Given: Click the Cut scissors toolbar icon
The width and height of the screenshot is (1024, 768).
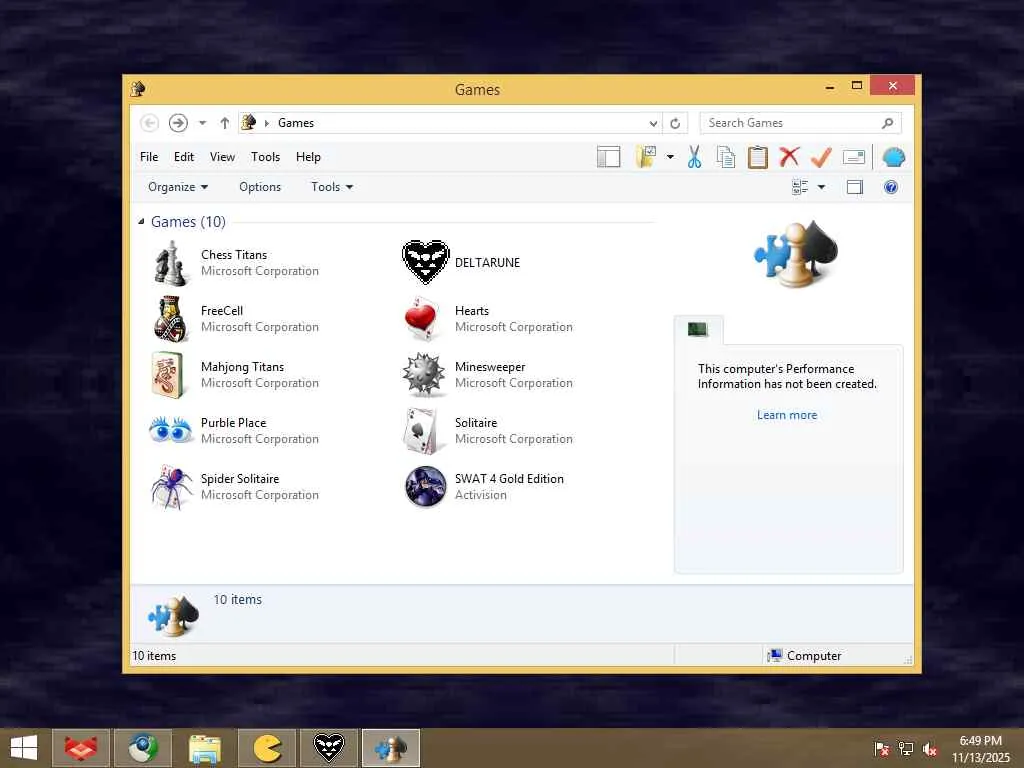Looking at the screenshot, I should pos(694,157).
